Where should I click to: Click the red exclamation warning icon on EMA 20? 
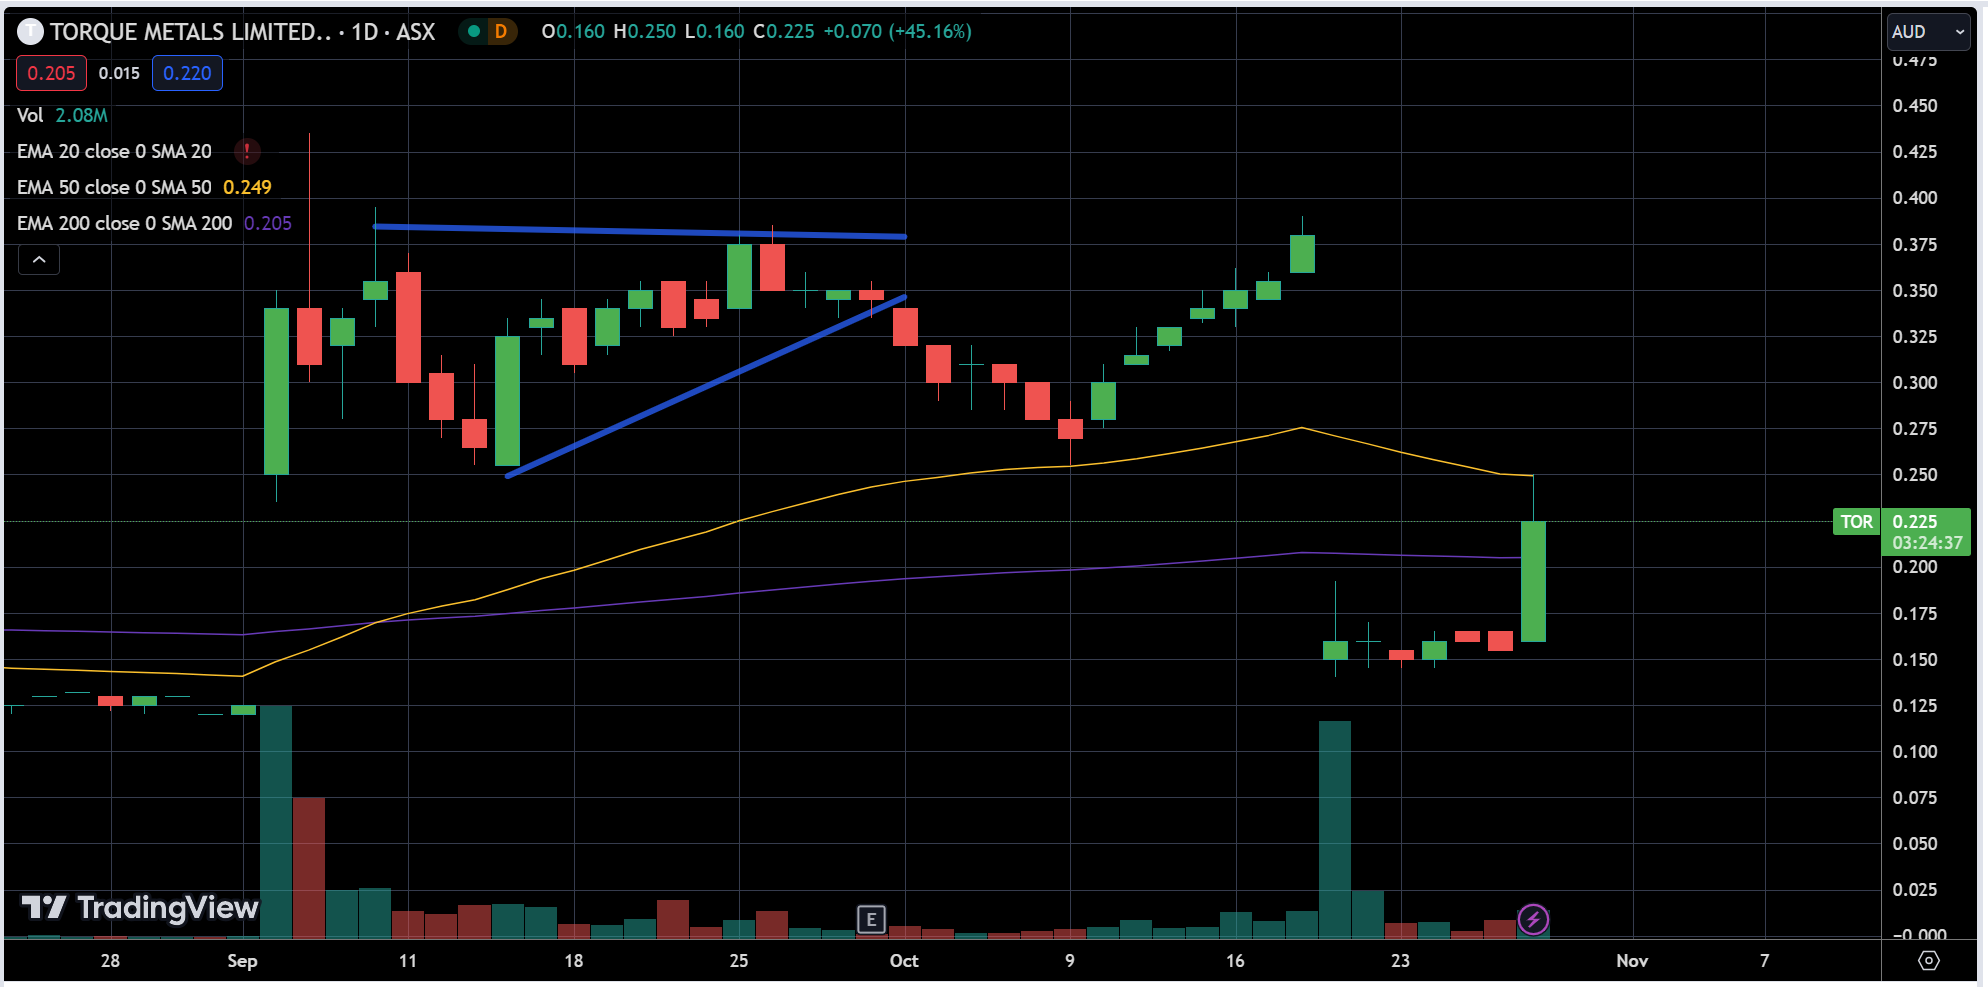tap(247, 151)
